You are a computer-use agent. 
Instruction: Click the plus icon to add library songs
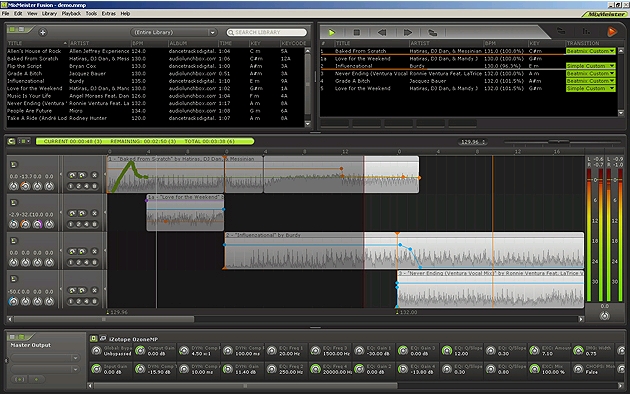(43, 32)
